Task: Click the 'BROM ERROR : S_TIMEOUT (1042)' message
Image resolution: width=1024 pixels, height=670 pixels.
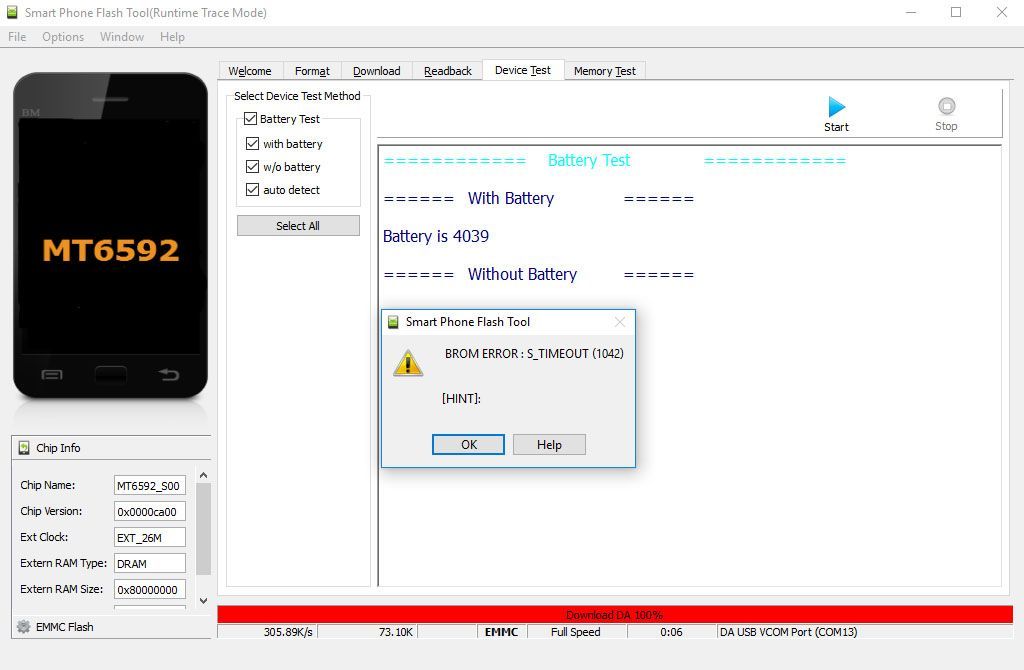Action: [x=534, y=353]
